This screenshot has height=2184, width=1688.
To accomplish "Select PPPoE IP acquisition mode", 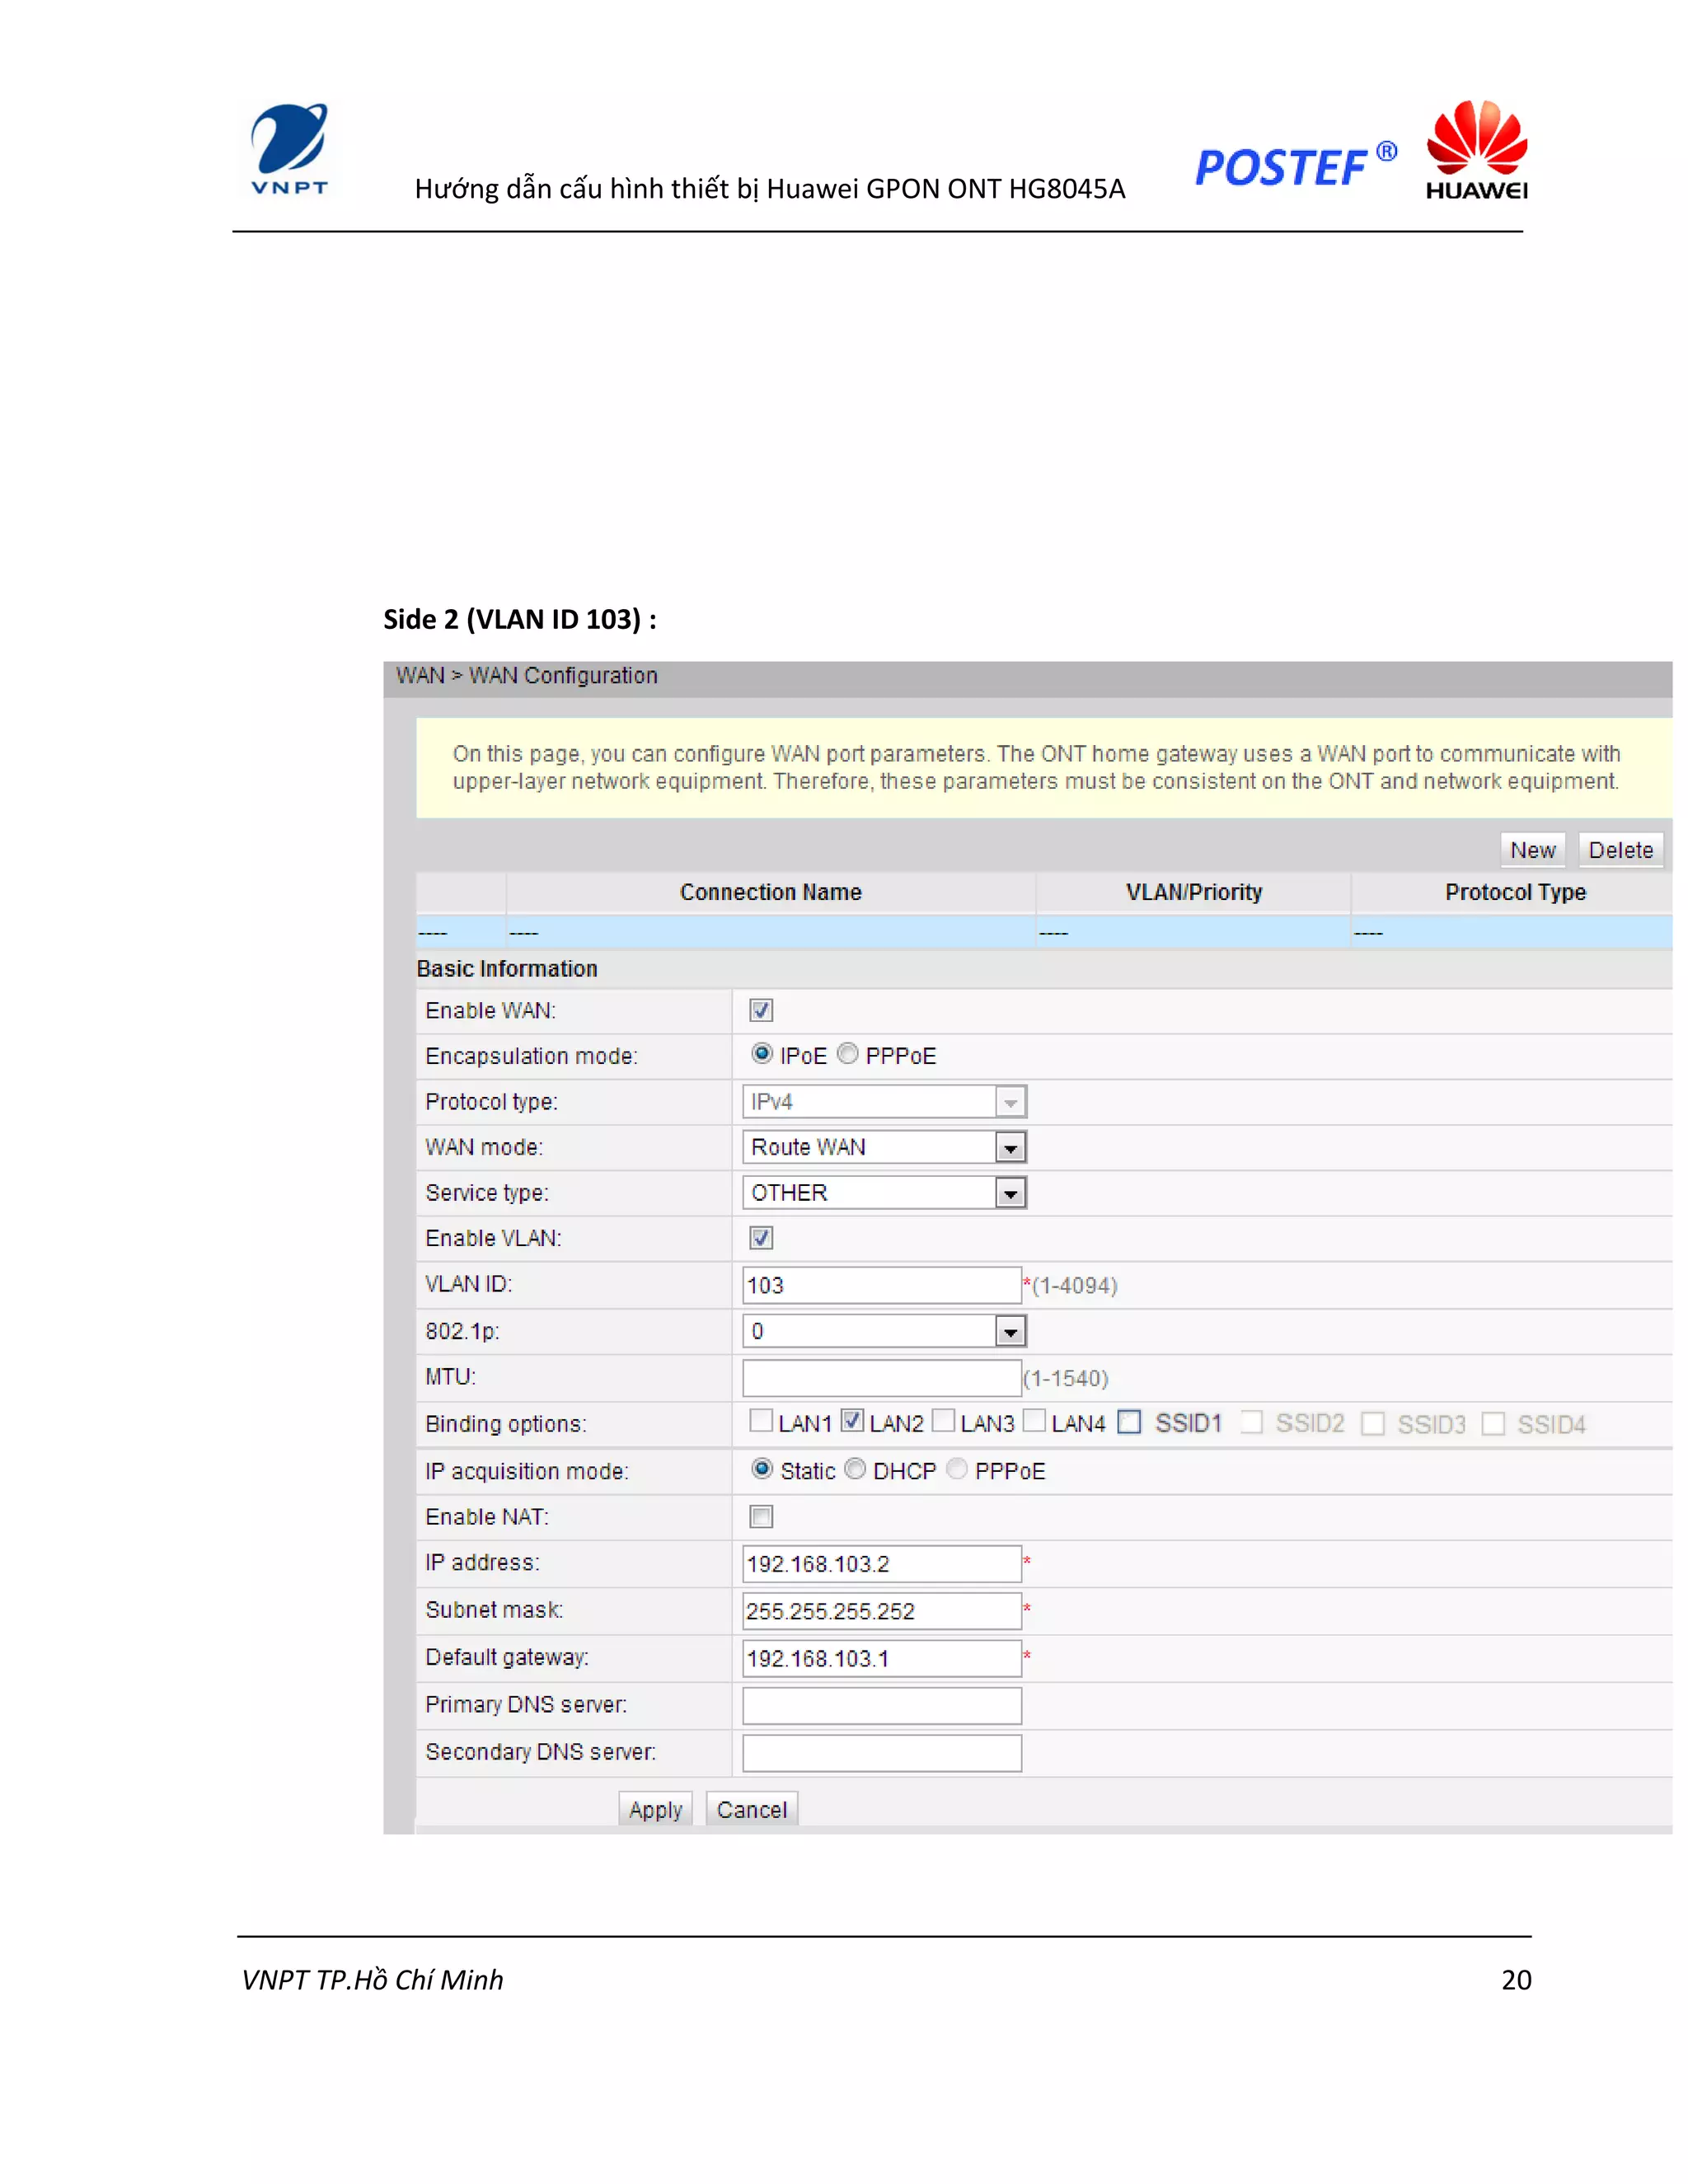I will pos(957,1469).
